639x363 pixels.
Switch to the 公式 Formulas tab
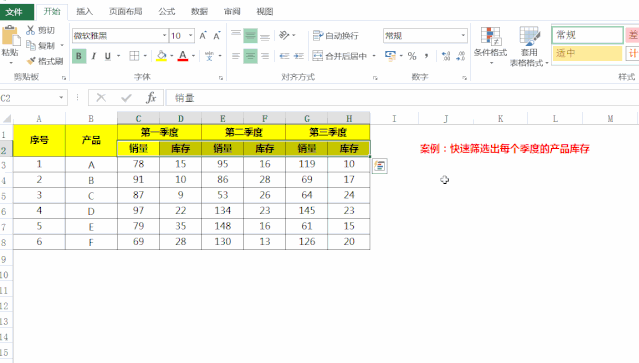tap(167, 12)
